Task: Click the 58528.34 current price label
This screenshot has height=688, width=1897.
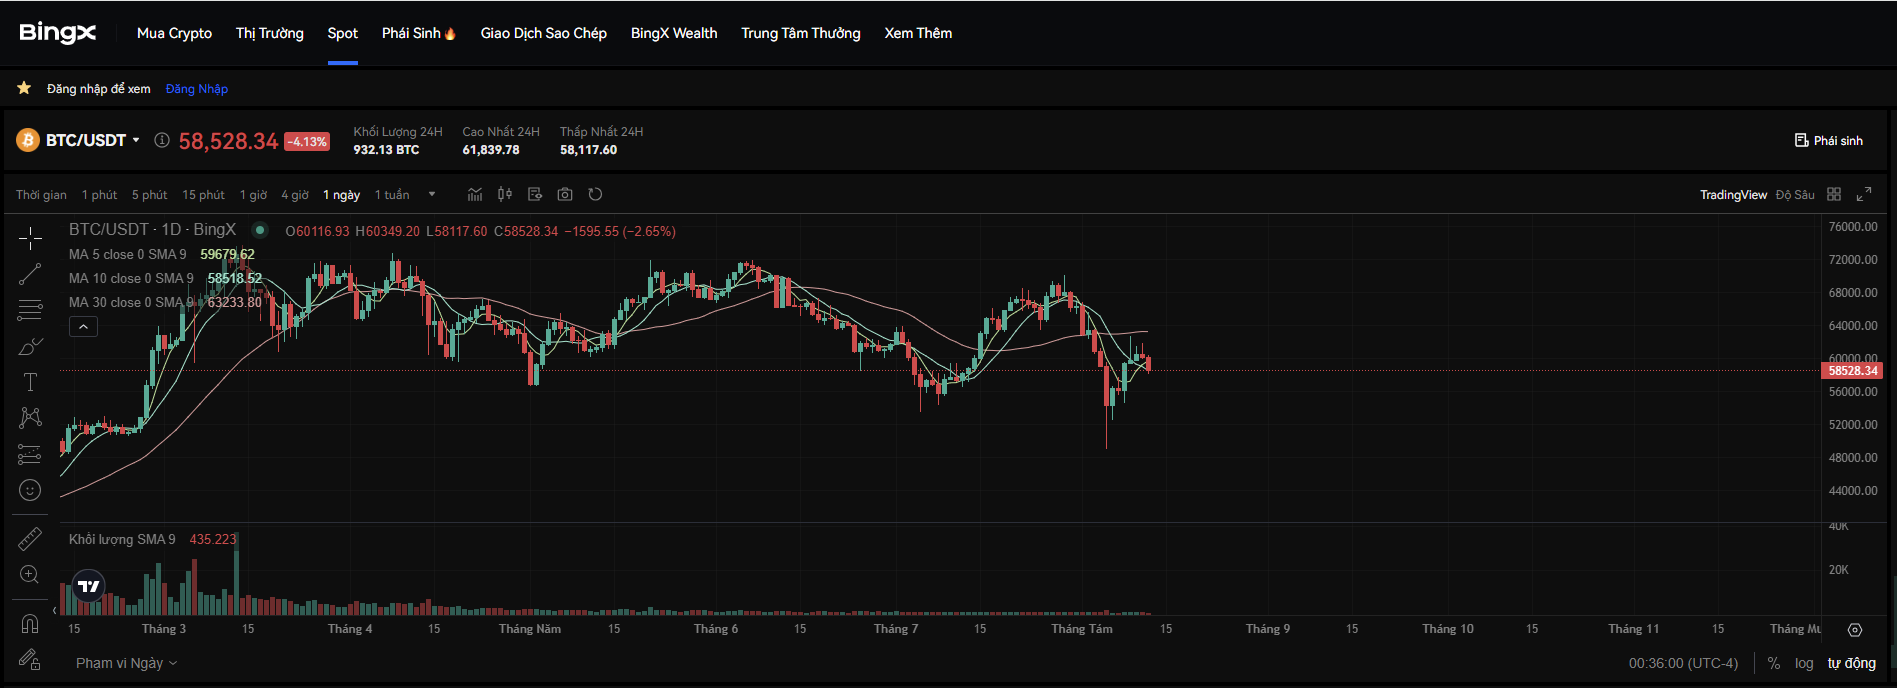Action: [x=1852, y=370]
